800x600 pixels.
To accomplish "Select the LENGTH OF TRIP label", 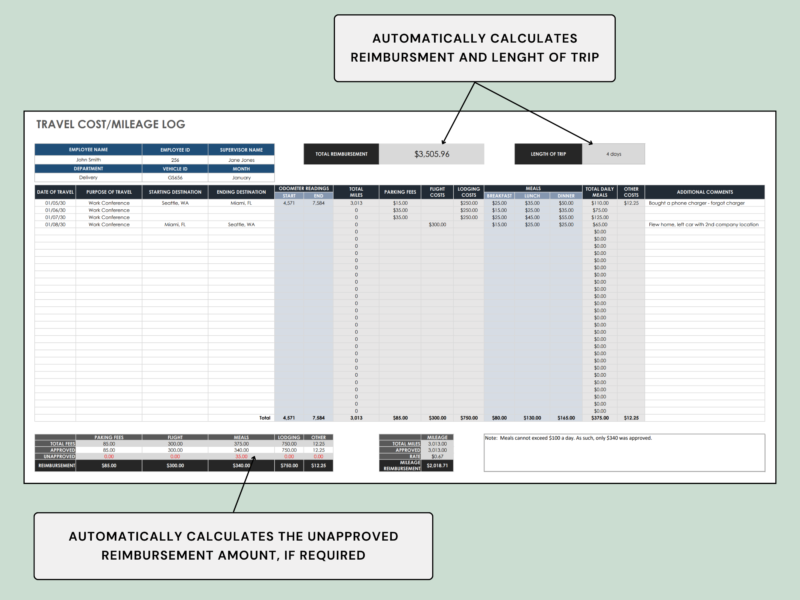I will [x=548, y=154].
